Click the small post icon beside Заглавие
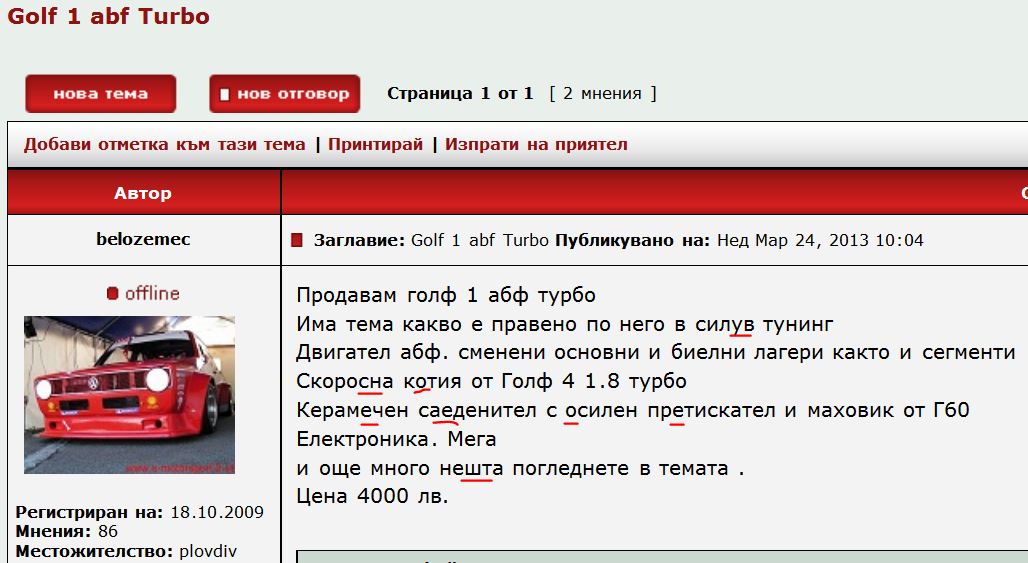The height and width of the screenshot is (563, 1028). tap(296, 241)
